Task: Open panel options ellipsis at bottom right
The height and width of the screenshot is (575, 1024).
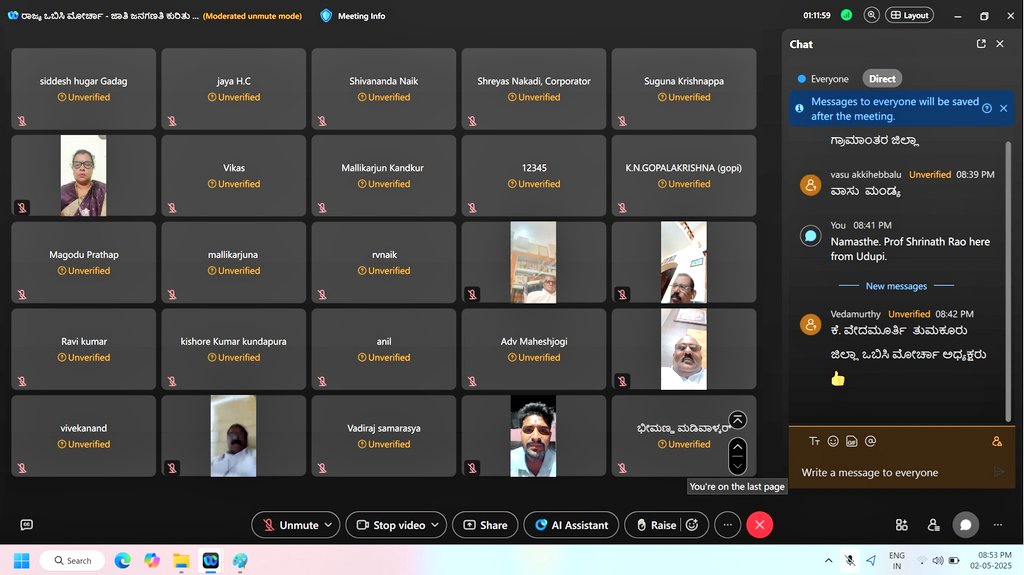Action: click(998, 525)
